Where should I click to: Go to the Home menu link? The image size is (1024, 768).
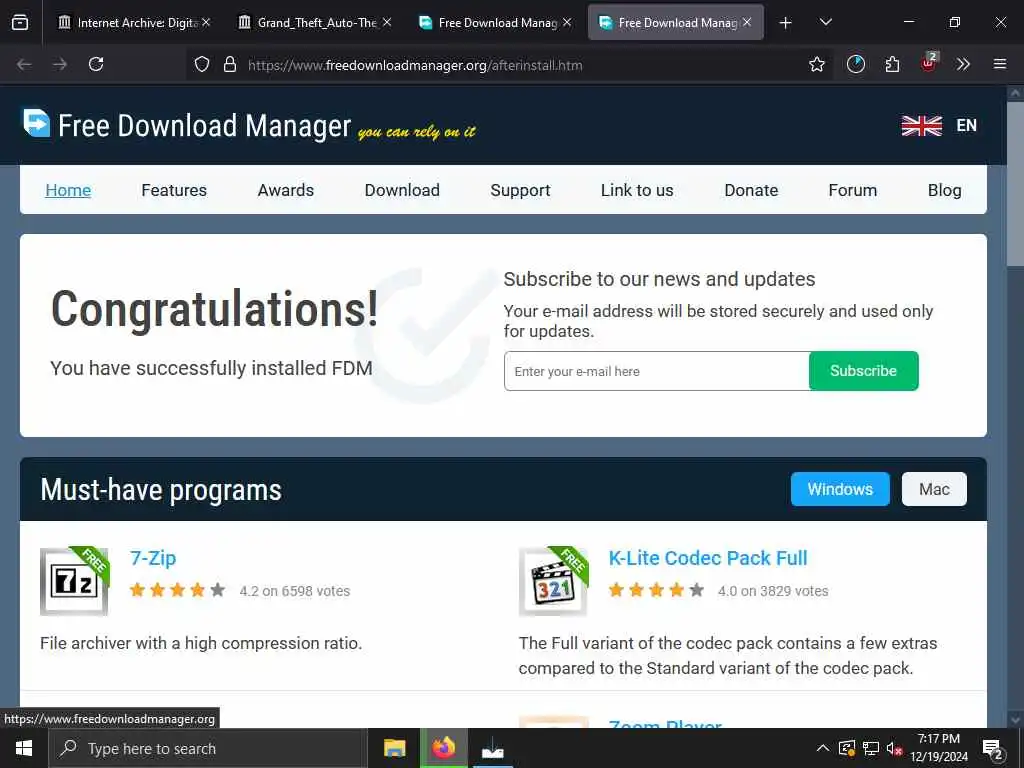(68, 190)
